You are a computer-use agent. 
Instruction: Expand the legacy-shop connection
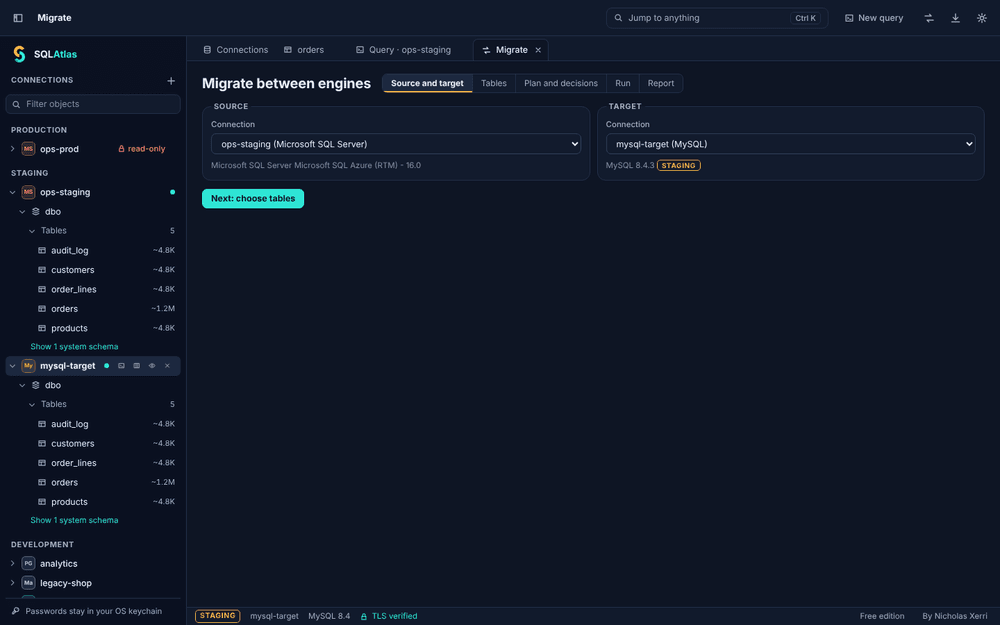(x=12, y=583)
